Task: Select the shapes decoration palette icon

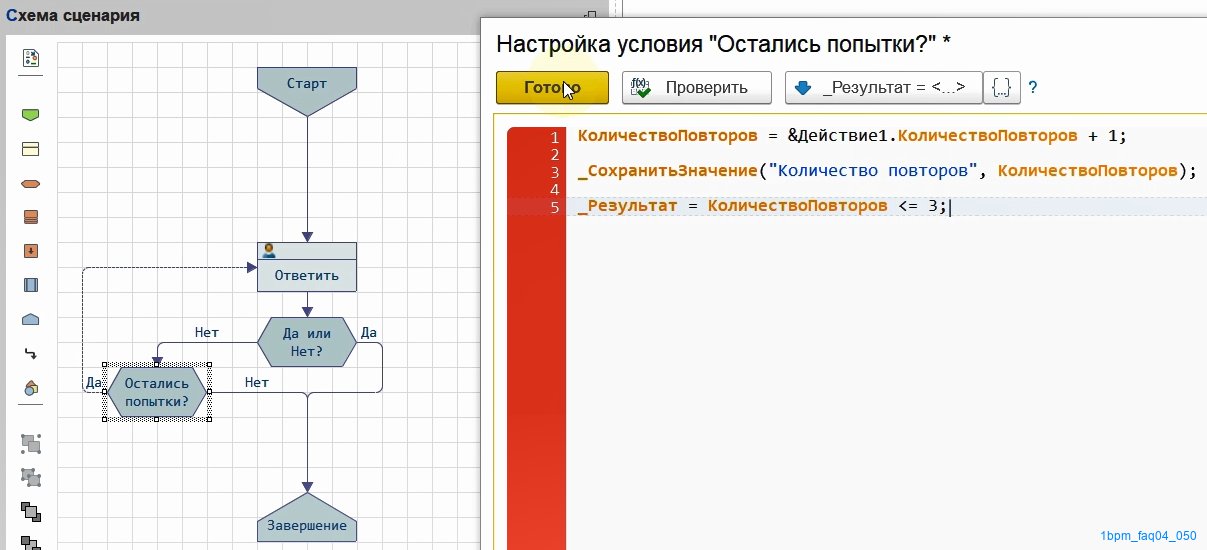Action: [x=31, y=387]
